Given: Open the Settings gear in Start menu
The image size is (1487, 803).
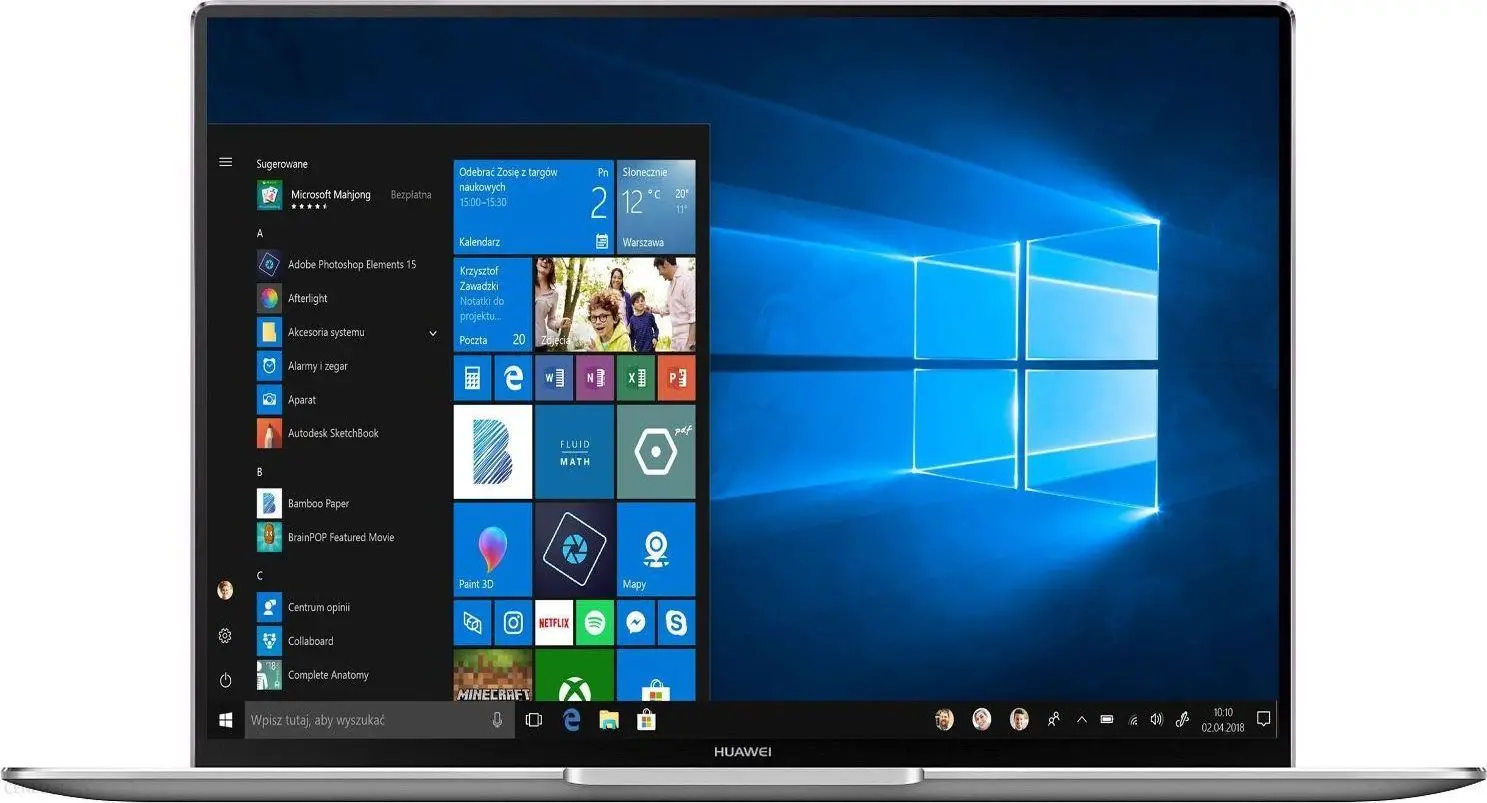Looking at the screenshot, I should [225, 636].
